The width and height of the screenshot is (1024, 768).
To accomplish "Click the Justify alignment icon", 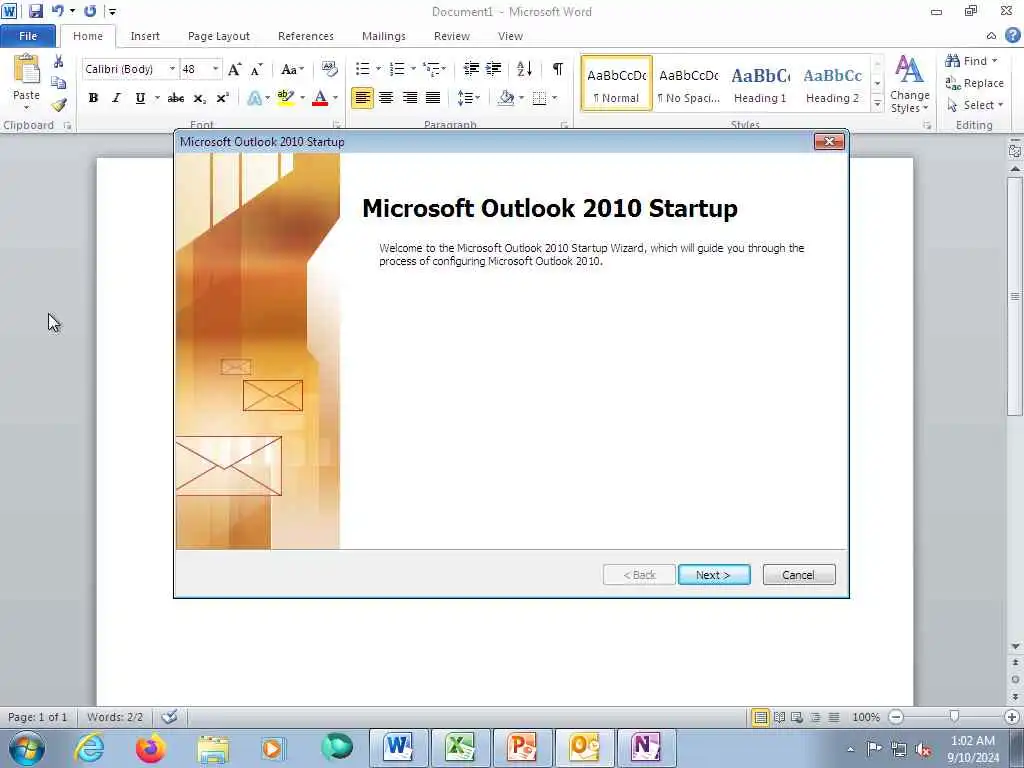I will coord(433,98).
